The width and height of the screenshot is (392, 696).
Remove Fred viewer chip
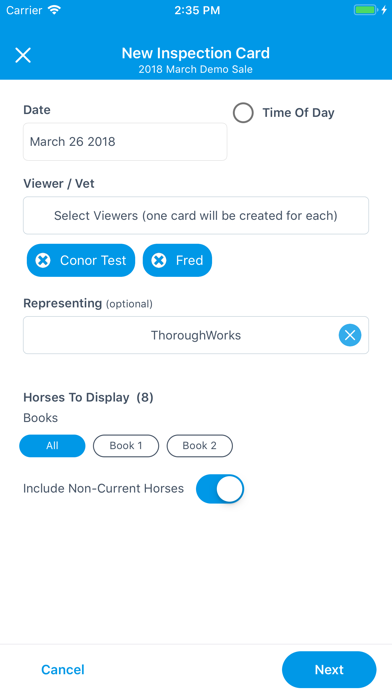coord(159,261)
